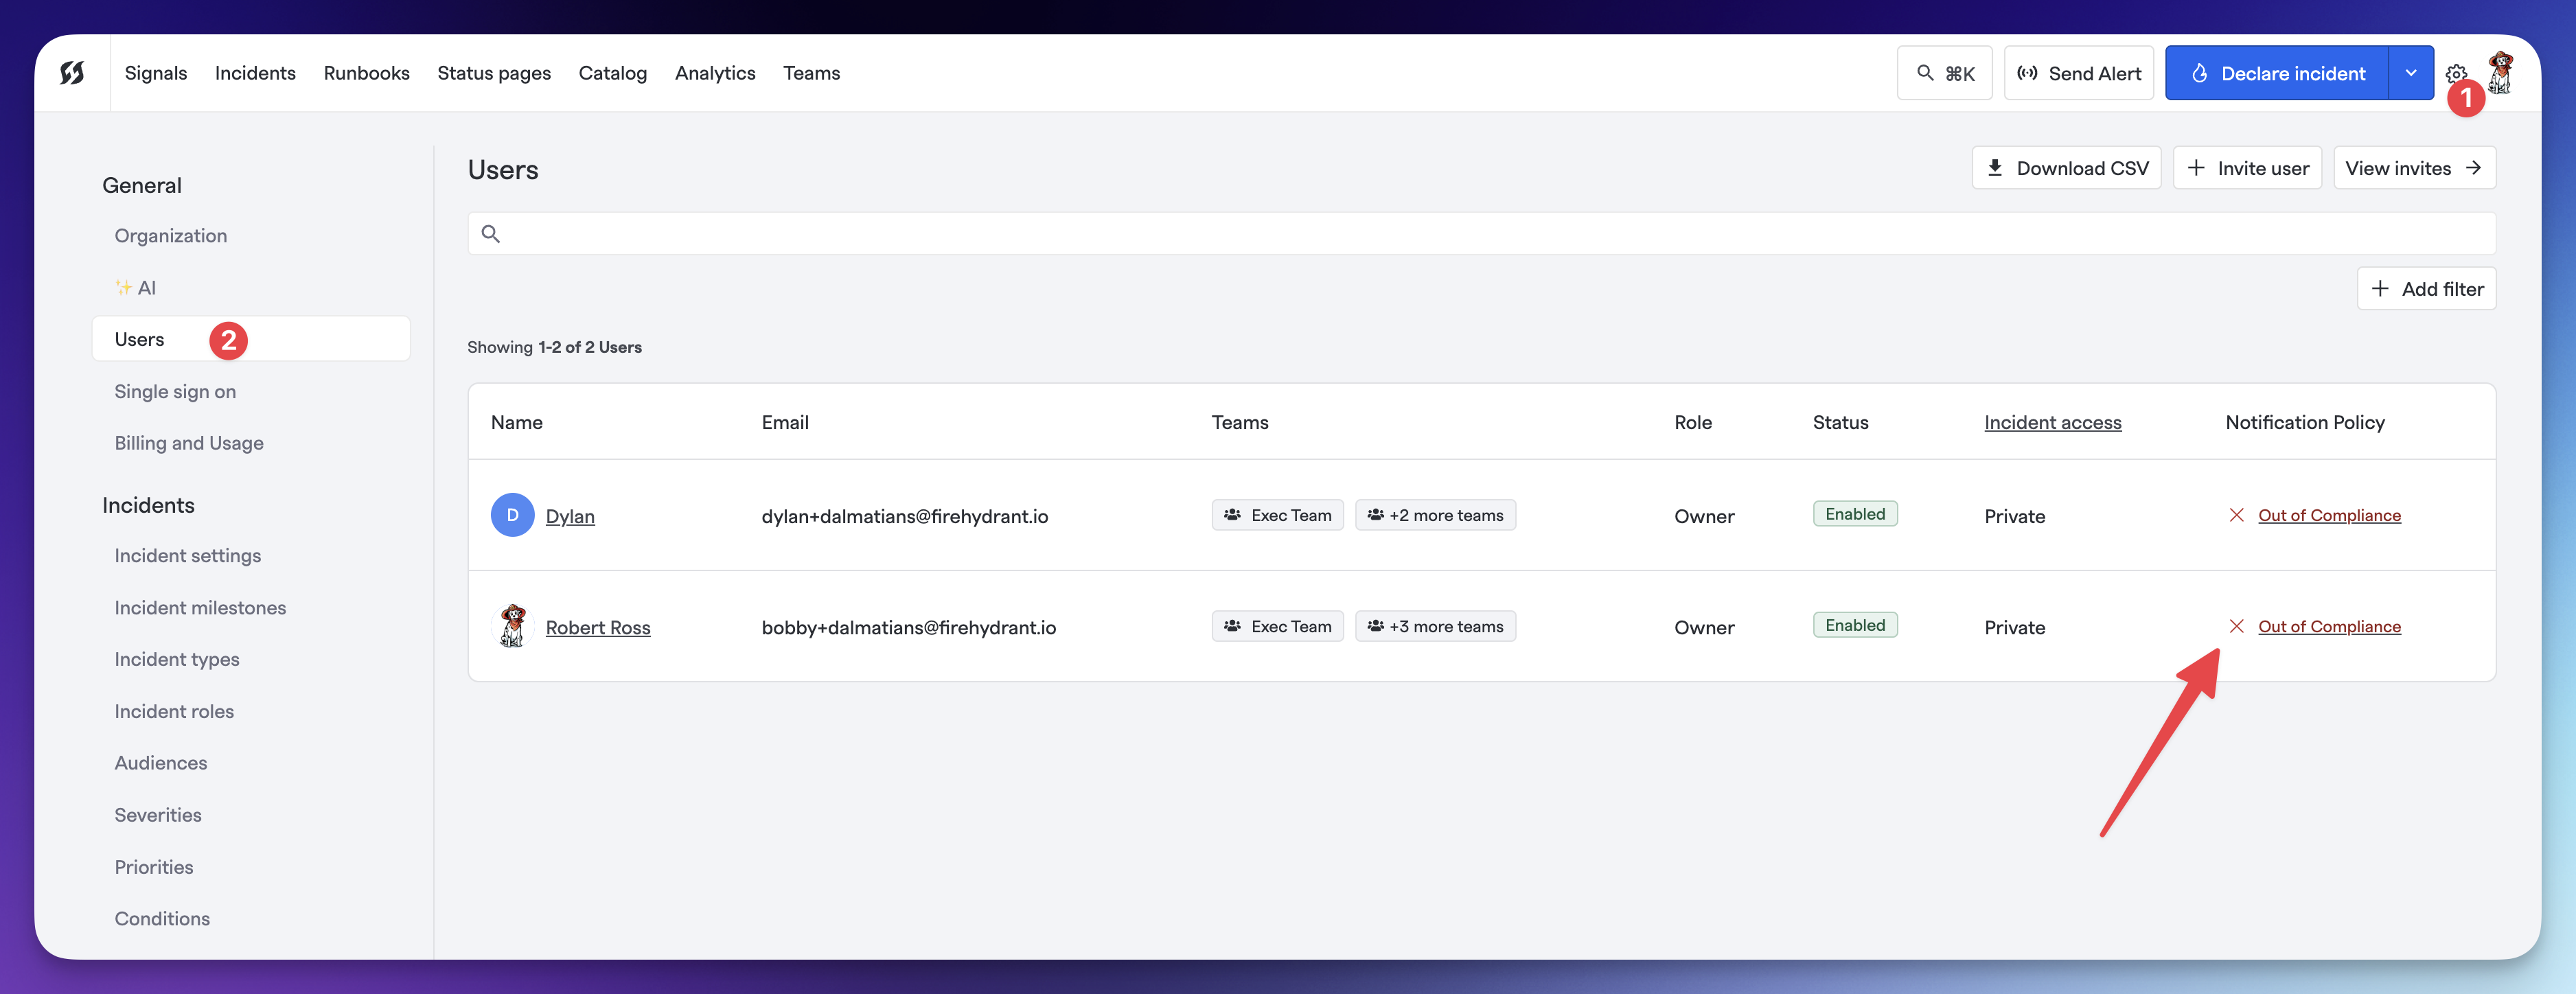Open Priorities settings
The width and height of the screenshot is (2576, 994).
coord(154,867)
